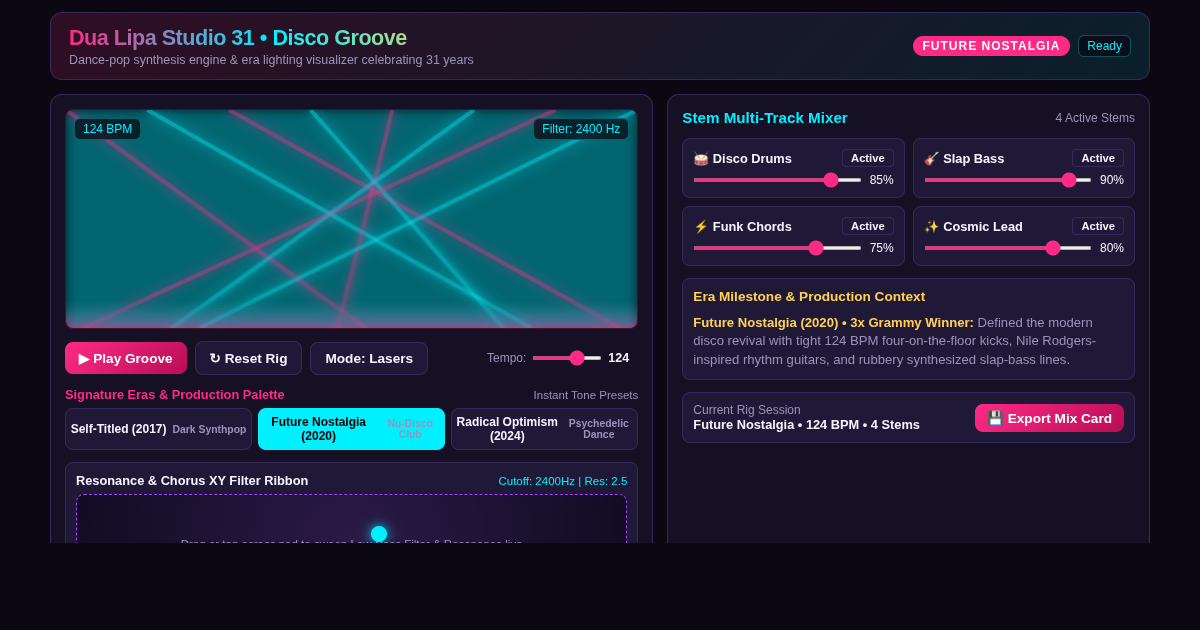This screenshot has height=630, width=1200.
Task: Click the Resonance & Chorus XY Filter Ribbon title
Action: [192, 481]
